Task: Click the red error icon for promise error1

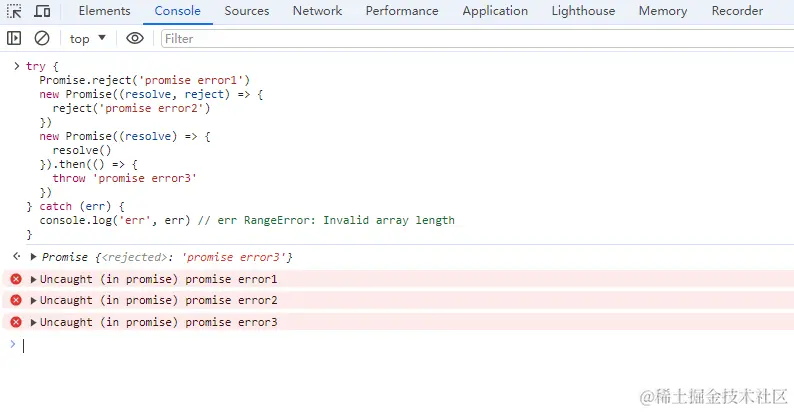Action: (x=16, y=279)
